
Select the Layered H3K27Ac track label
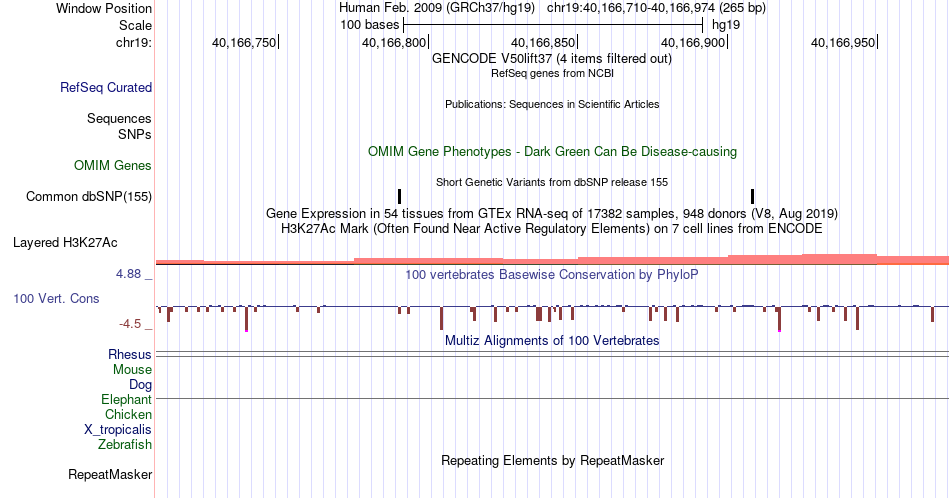65,242
